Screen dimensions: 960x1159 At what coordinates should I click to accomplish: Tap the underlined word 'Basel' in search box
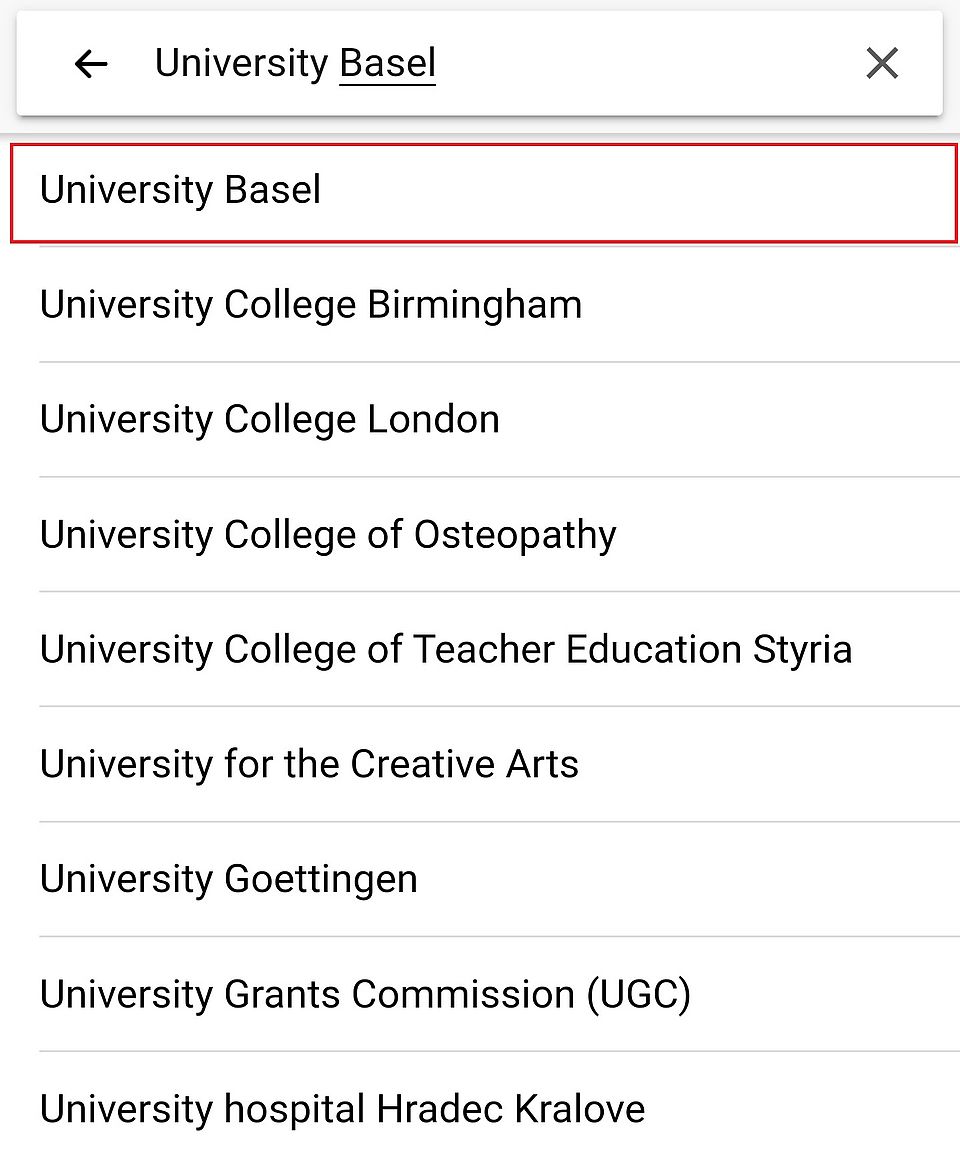coord(388,64)
